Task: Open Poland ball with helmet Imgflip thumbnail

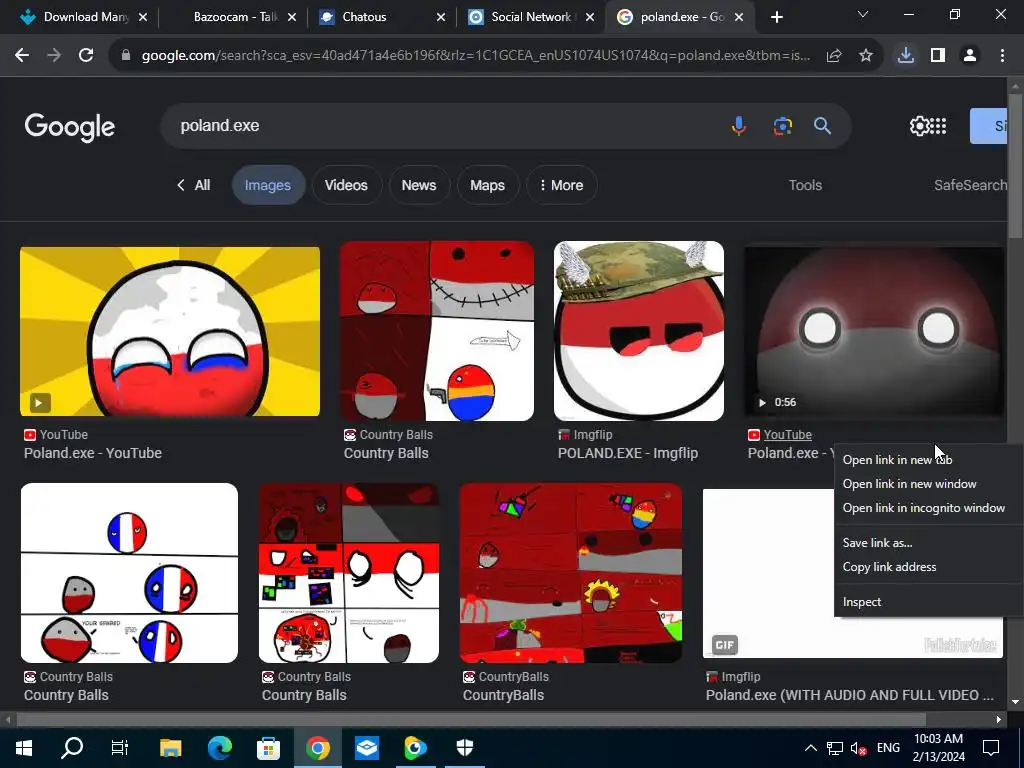Action: [x=639, y=331]
